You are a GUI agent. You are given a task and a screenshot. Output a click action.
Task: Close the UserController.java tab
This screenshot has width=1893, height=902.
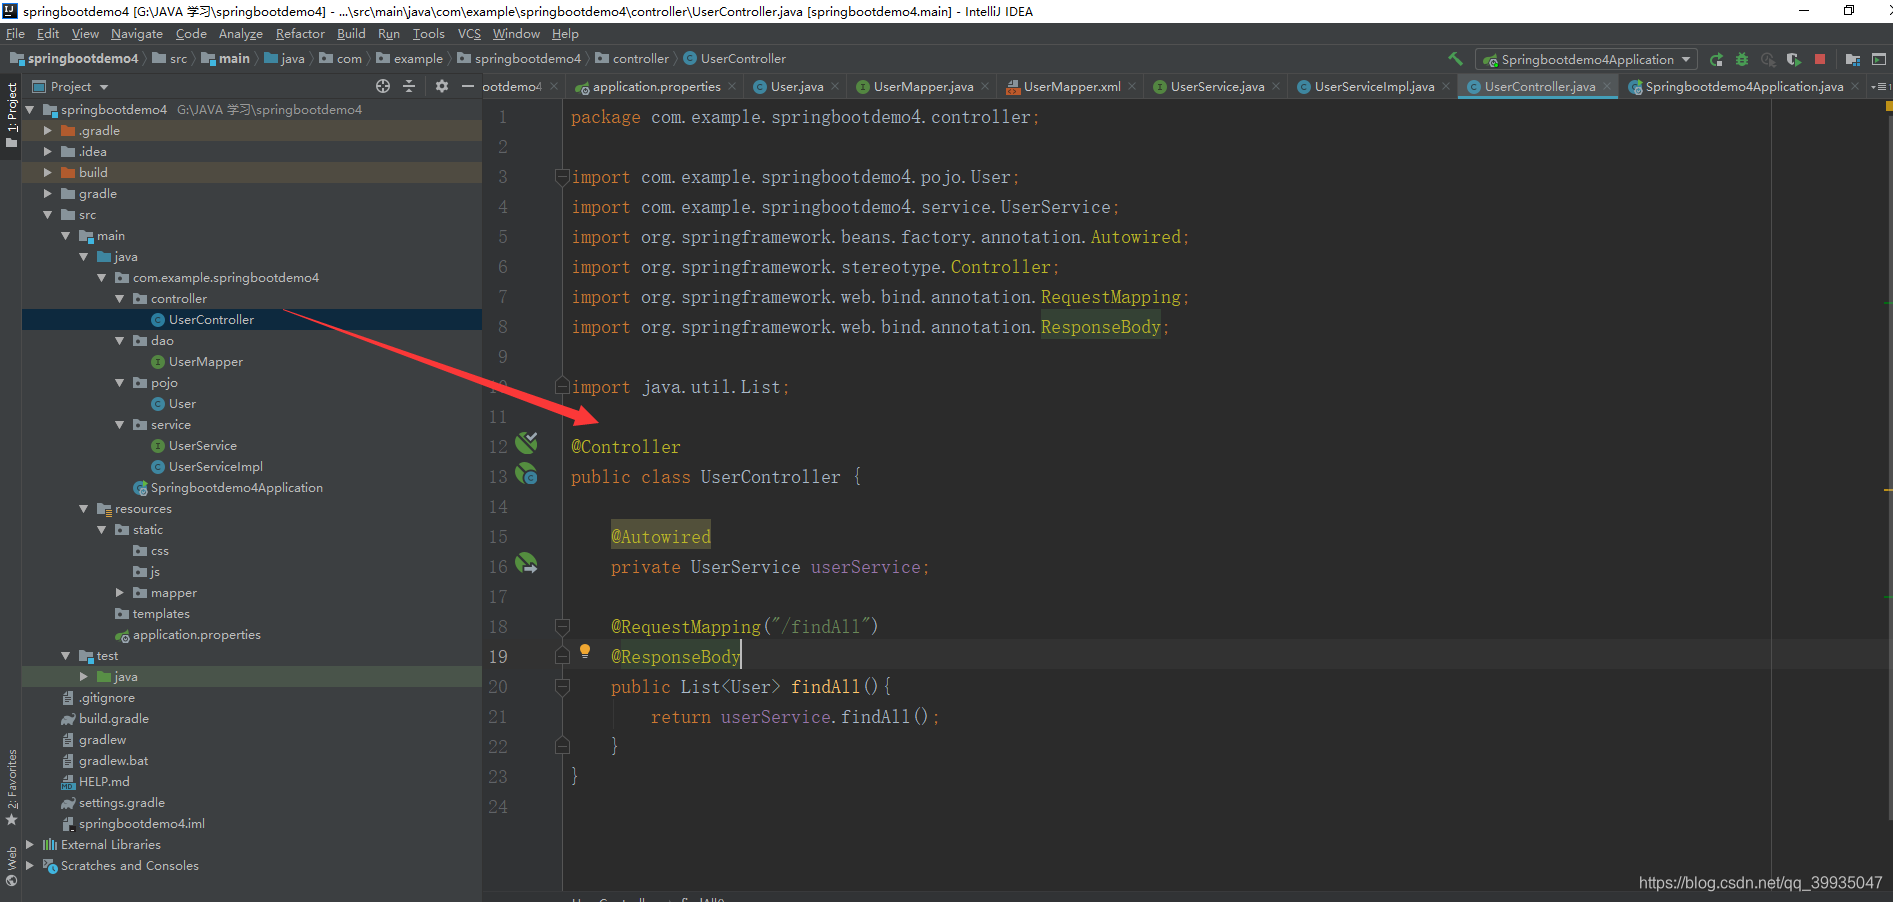tap(1607, 87)
